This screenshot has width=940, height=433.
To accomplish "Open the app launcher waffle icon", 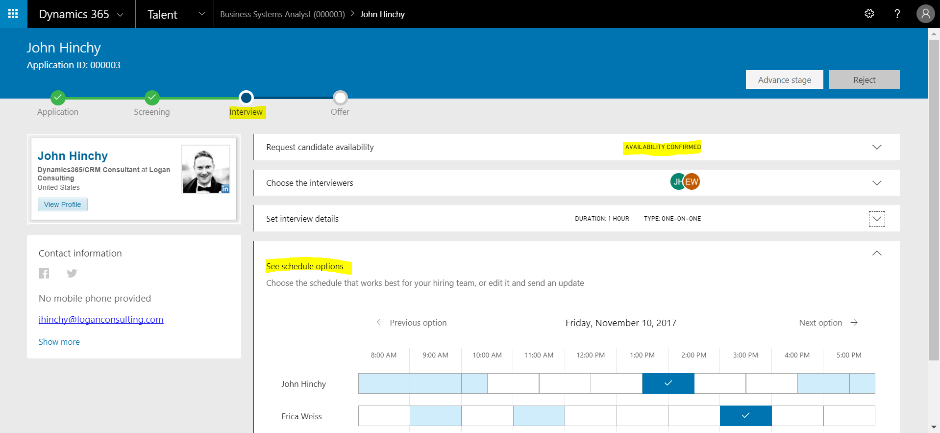I will pyautogui.click(x=13, y=14).
